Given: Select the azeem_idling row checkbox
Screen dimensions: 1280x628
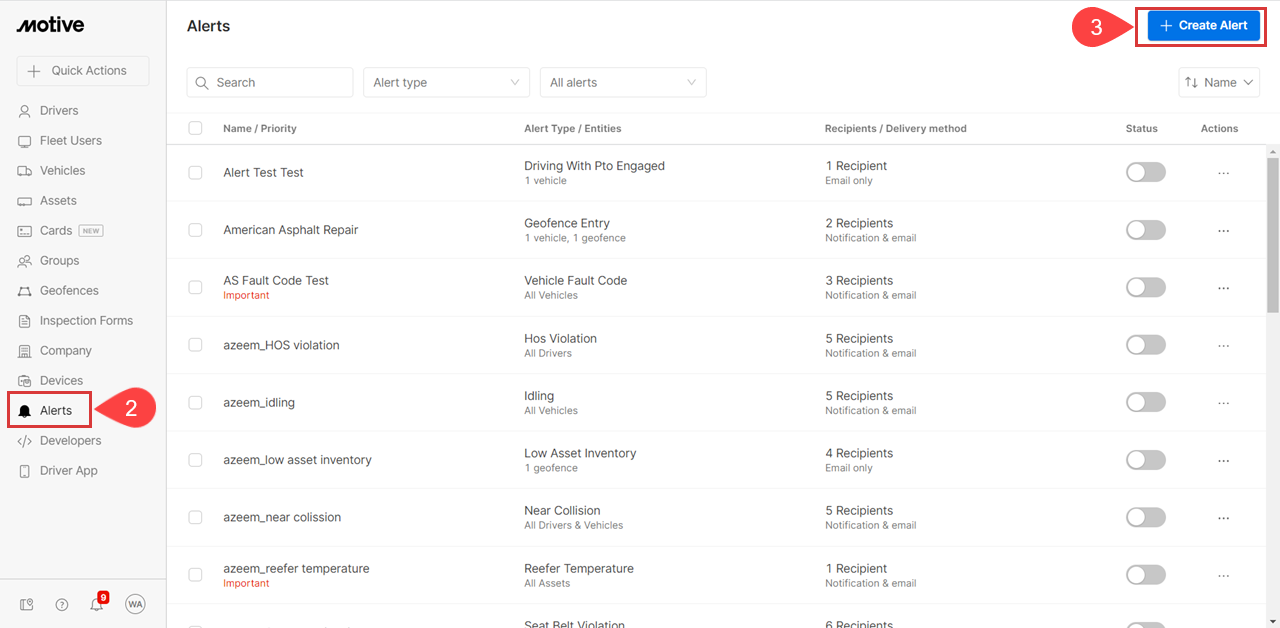Looking at the screenshot, I should 195,403.
